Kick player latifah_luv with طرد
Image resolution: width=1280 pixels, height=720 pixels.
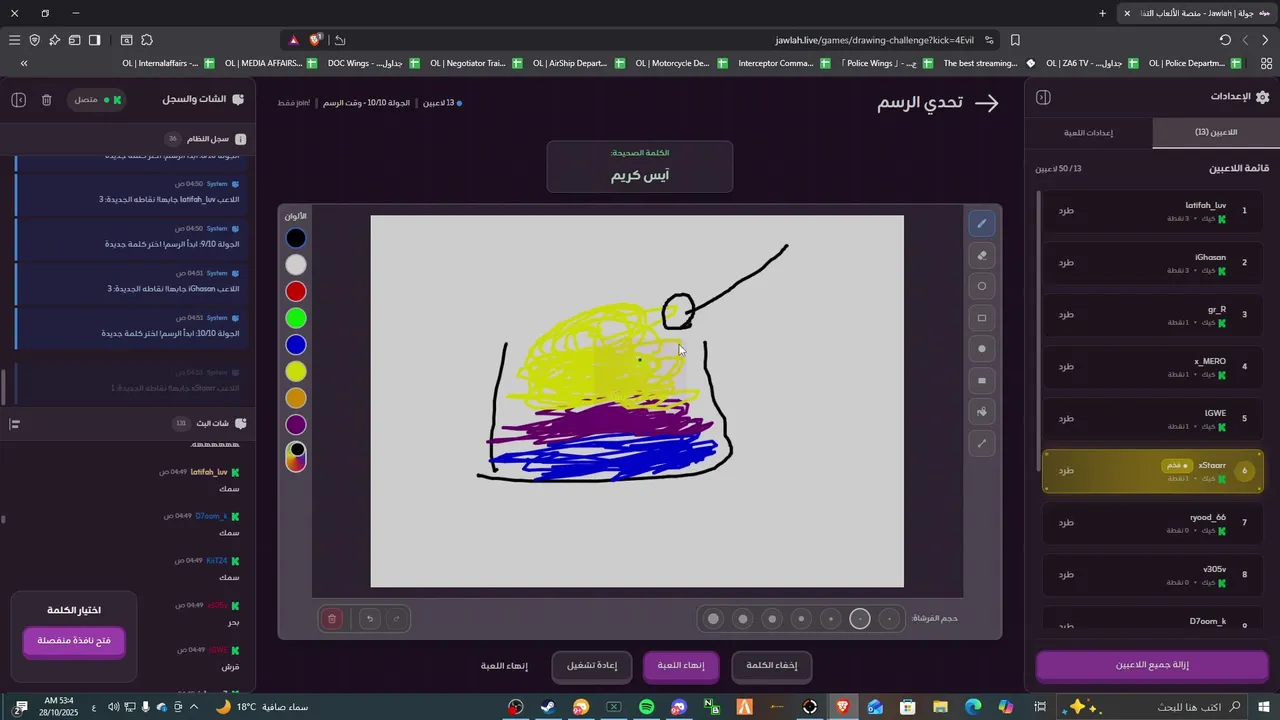1066,211
